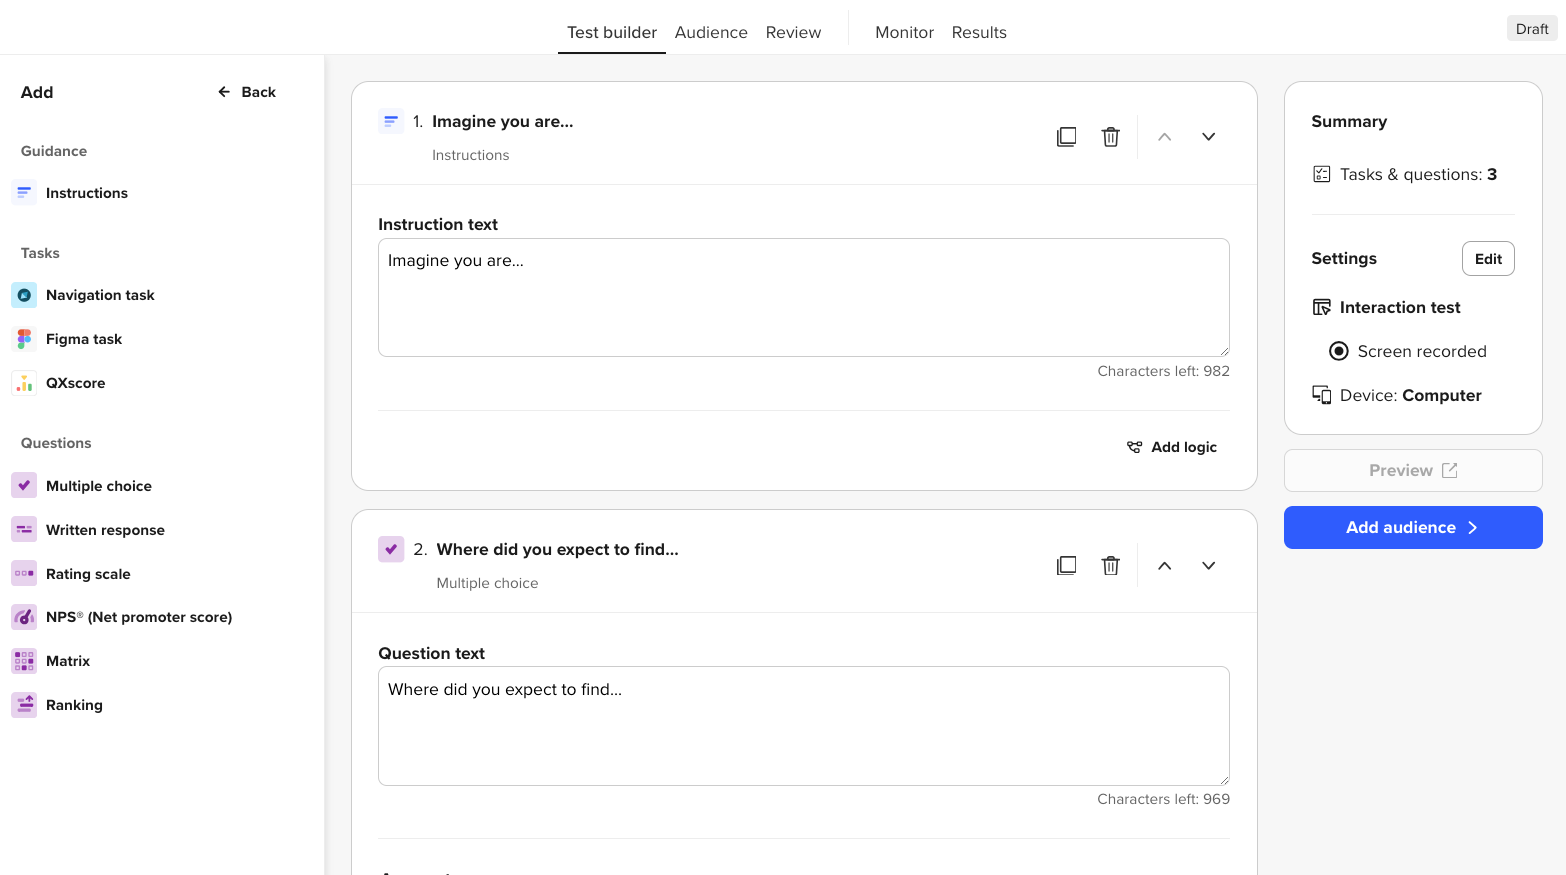Delete the multiple choice question
Viewport: 1566px width, 875px height.
coord(1110,565)
